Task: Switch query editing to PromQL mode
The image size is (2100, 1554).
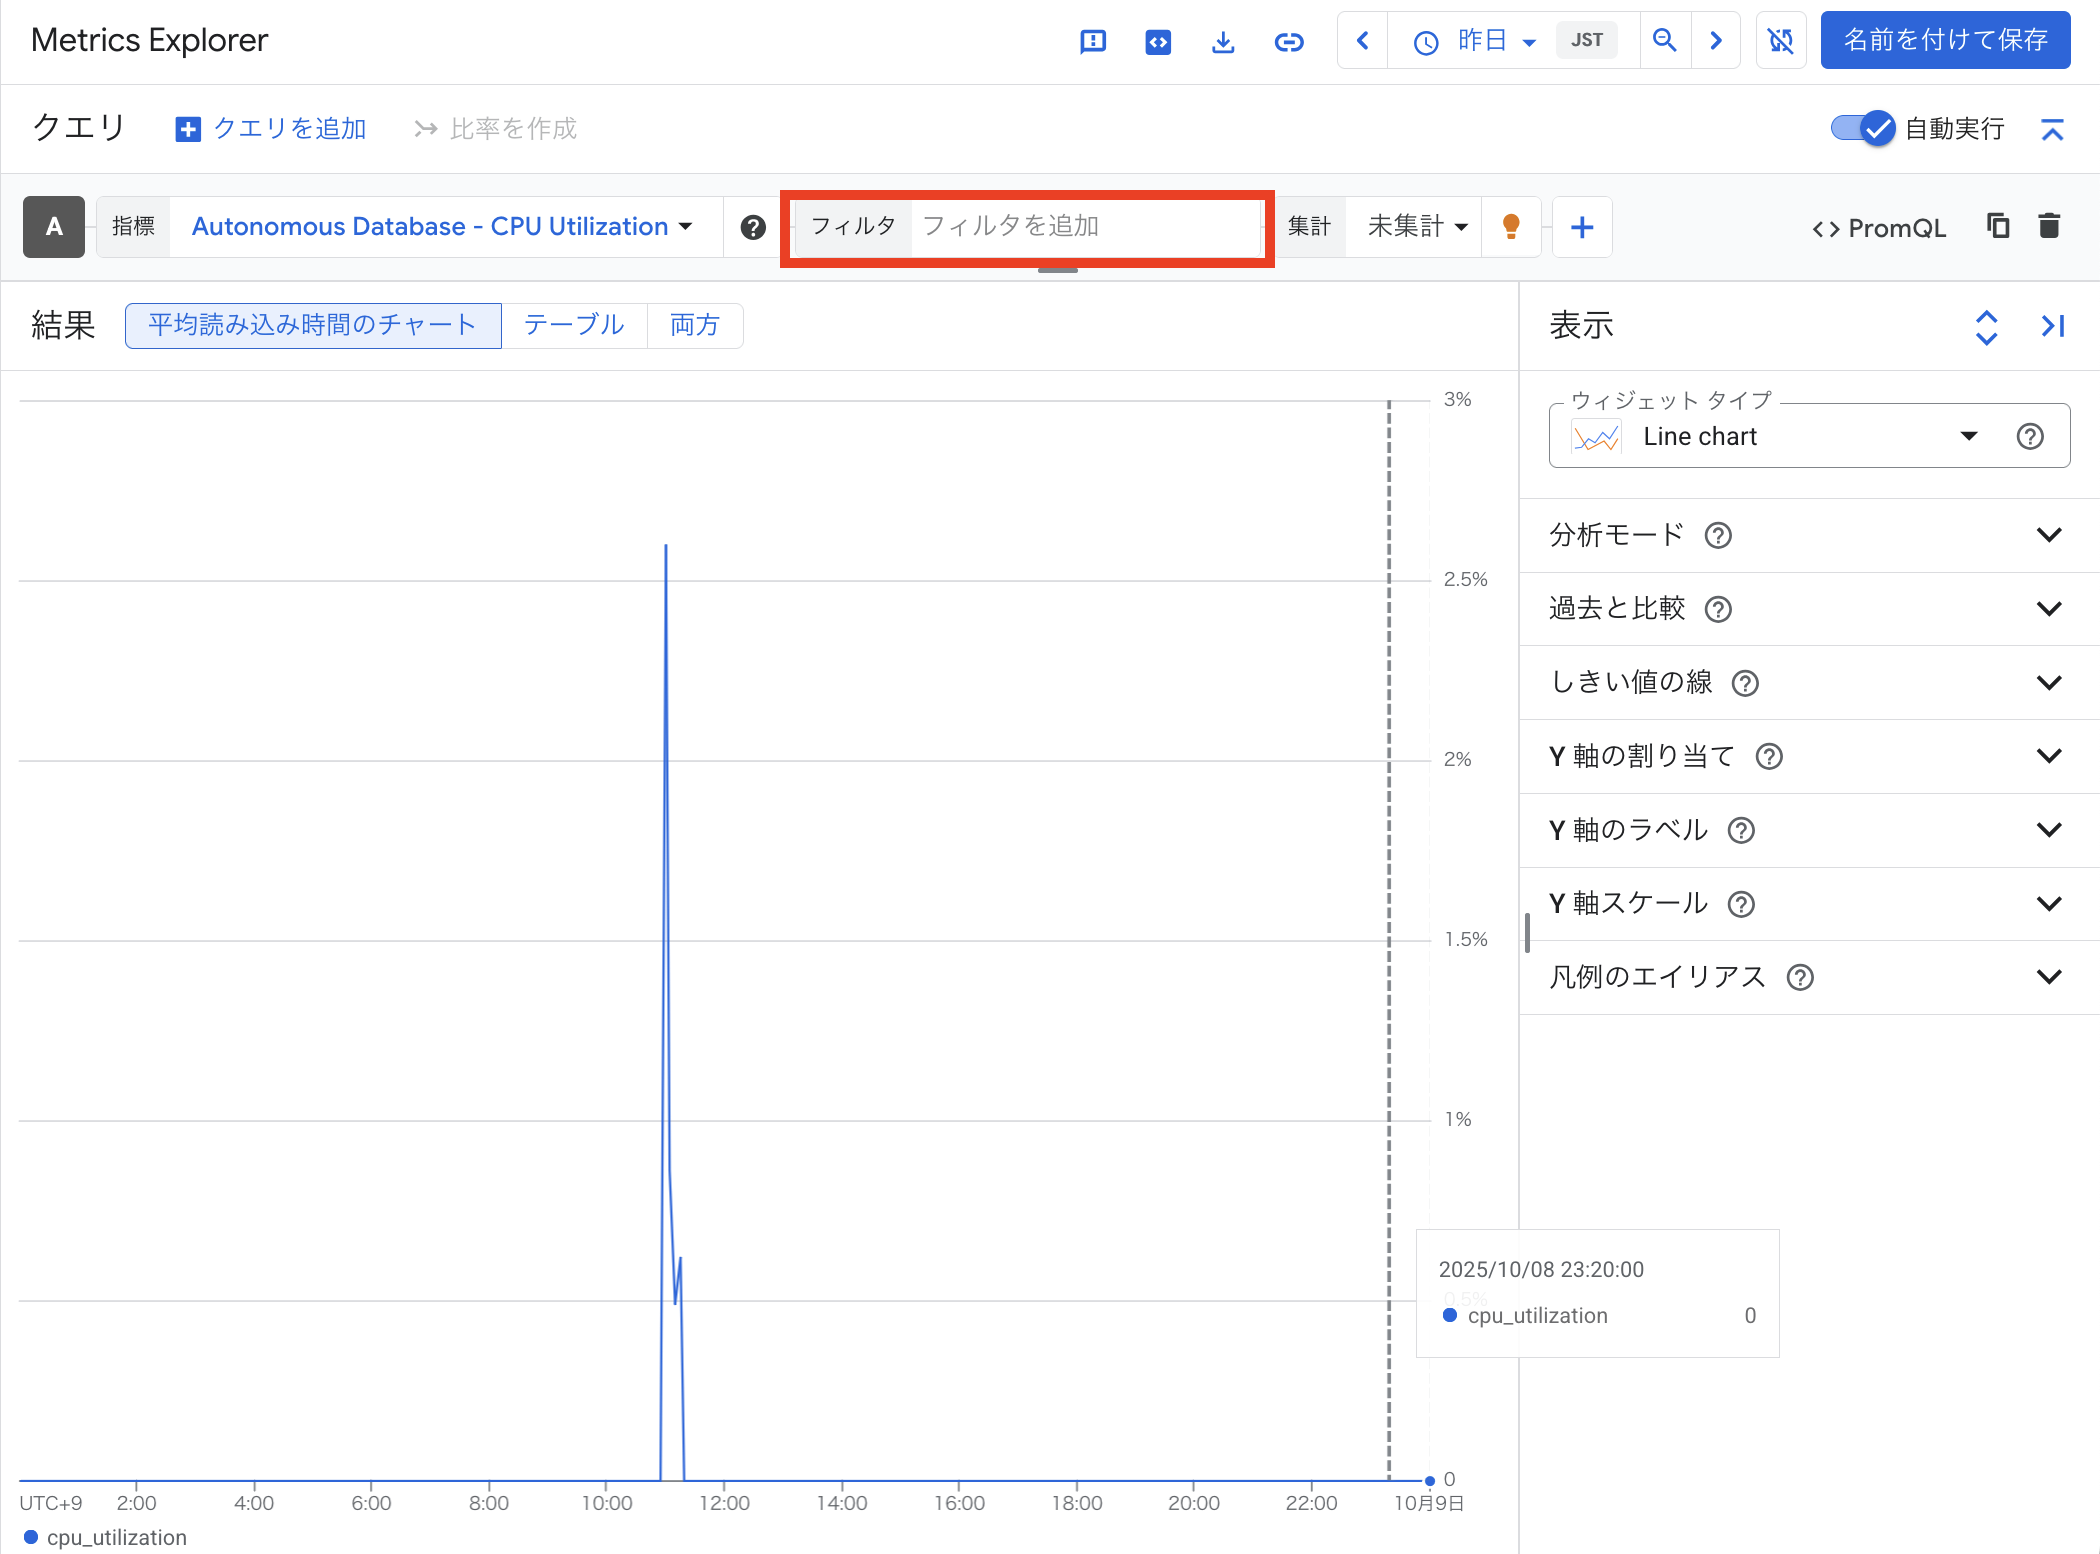Action: (x=1878, y=228)
